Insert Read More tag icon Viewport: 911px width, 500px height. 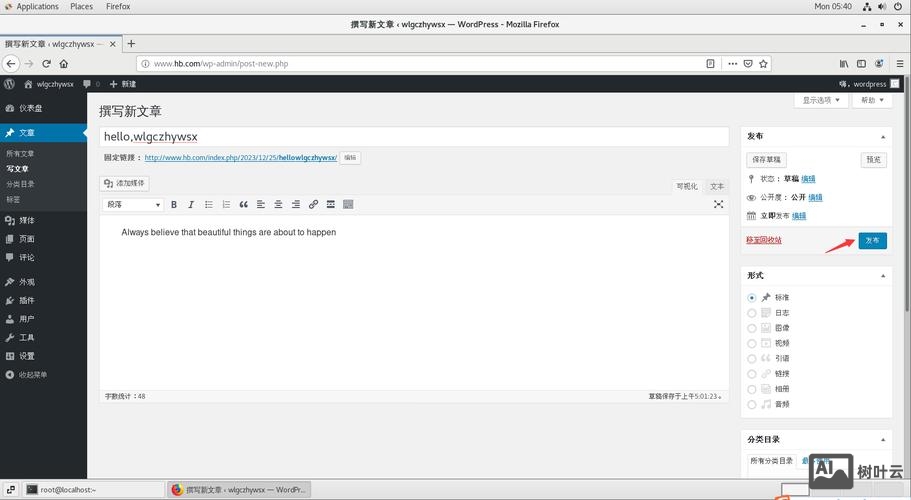pos(331,204)
